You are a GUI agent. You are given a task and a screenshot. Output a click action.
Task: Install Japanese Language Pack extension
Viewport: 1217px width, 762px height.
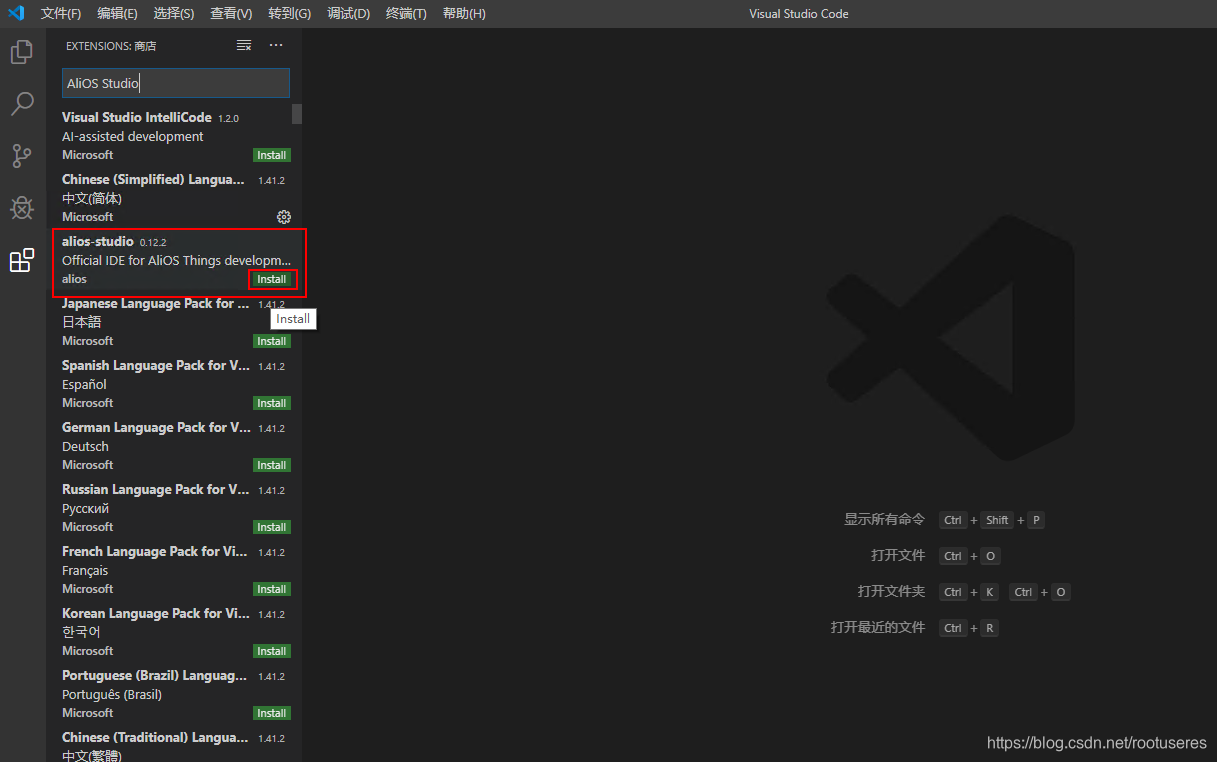tap(272, 341)
